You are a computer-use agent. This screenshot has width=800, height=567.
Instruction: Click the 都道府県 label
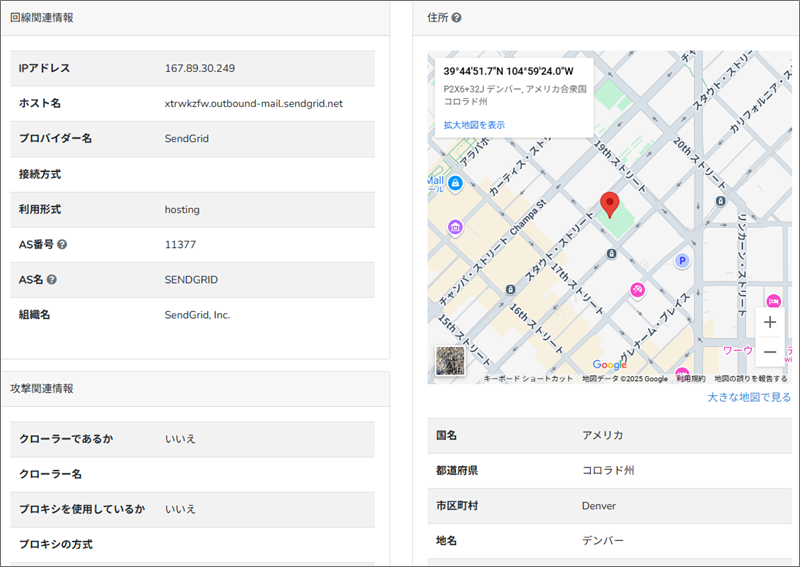457,471
